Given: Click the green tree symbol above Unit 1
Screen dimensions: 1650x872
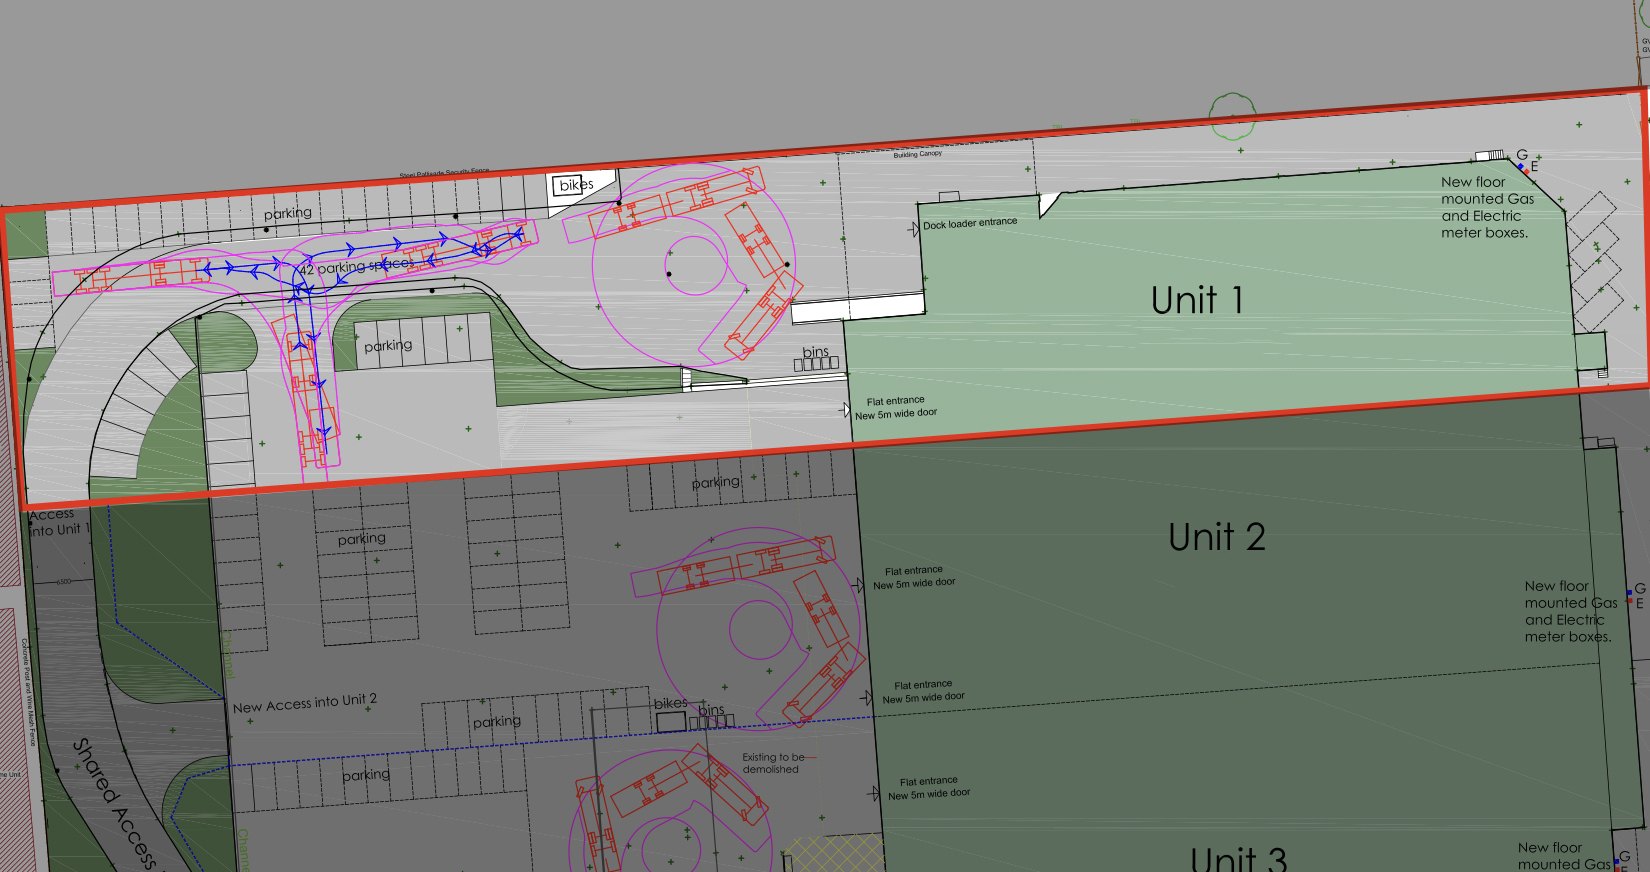Looking at the screenshot, I should tap(1232, 116).
